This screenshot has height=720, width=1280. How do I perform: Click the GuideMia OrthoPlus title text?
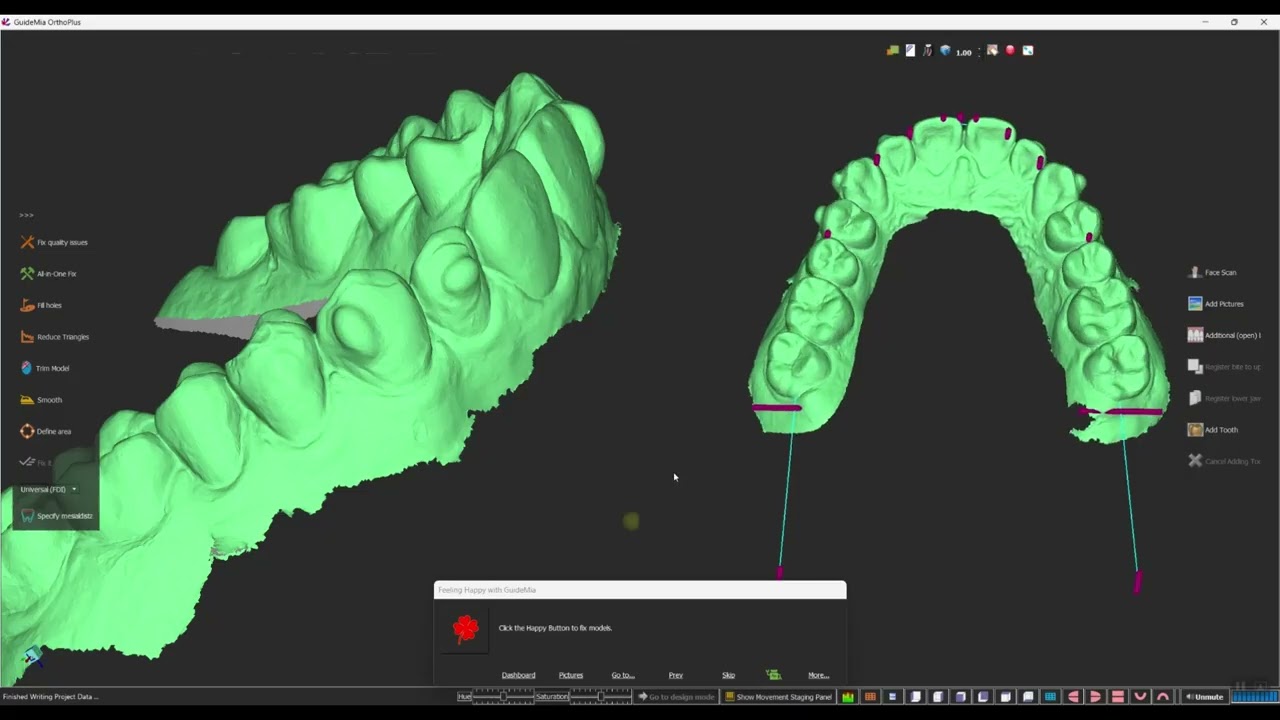click(x=47, y=22)
